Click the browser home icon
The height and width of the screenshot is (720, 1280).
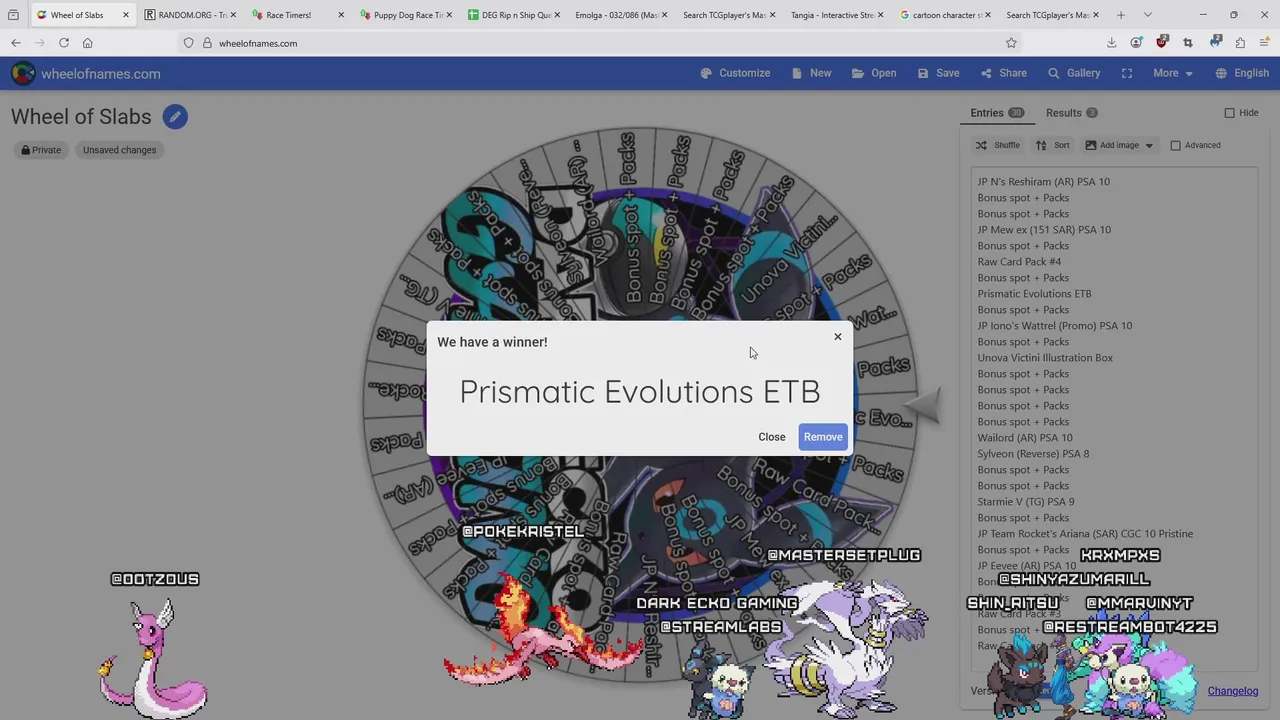click(x=88, y=43)
